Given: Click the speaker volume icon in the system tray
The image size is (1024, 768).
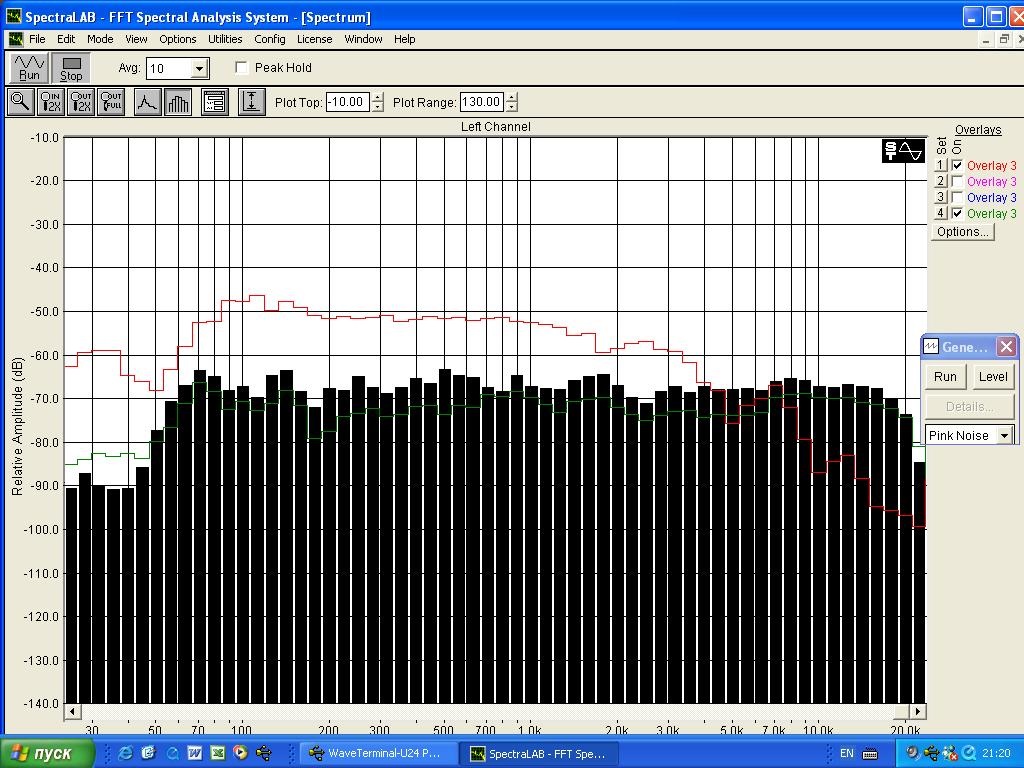Looking at the screenshot, I should [x=913, y=753].
